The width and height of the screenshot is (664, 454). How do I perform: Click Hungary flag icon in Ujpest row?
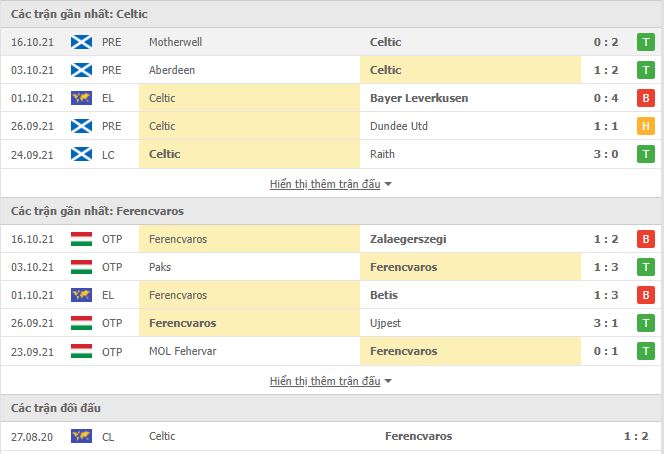click(x=81, y=323)
